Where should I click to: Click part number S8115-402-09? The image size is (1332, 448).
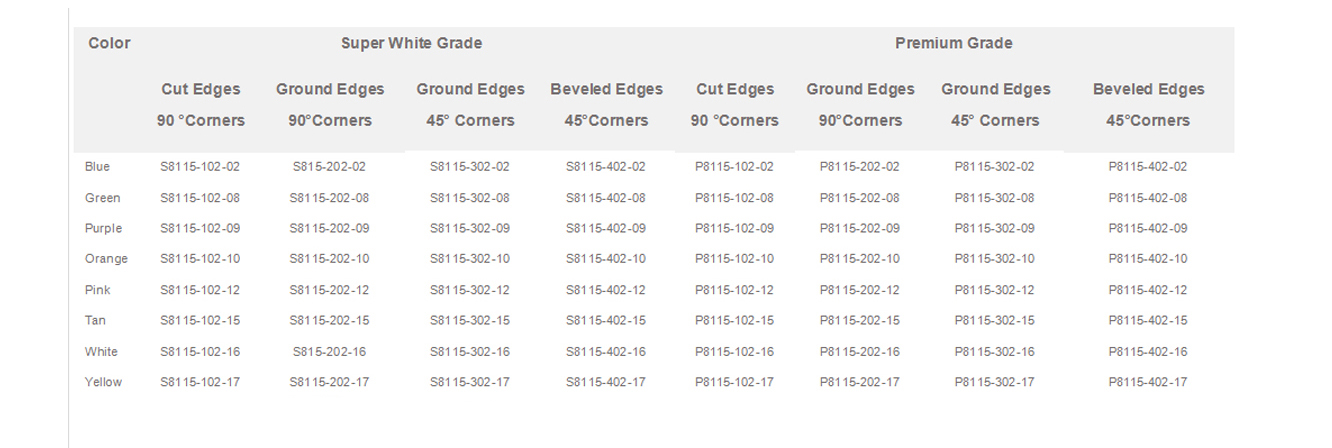point(605,228)
